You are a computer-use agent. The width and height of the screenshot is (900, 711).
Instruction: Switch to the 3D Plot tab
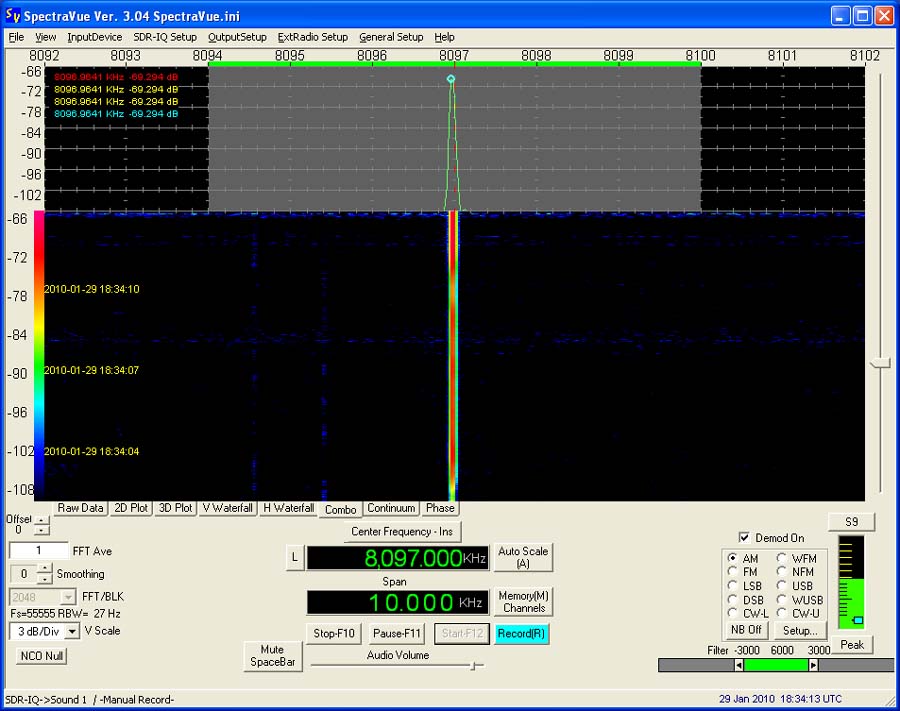[176, 508]
